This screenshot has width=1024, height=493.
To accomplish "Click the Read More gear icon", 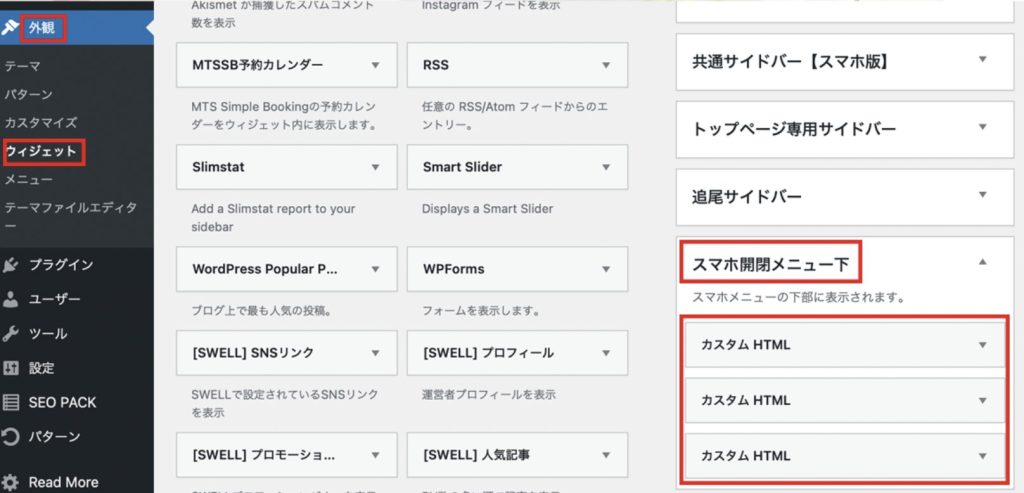I will [11, 482].
